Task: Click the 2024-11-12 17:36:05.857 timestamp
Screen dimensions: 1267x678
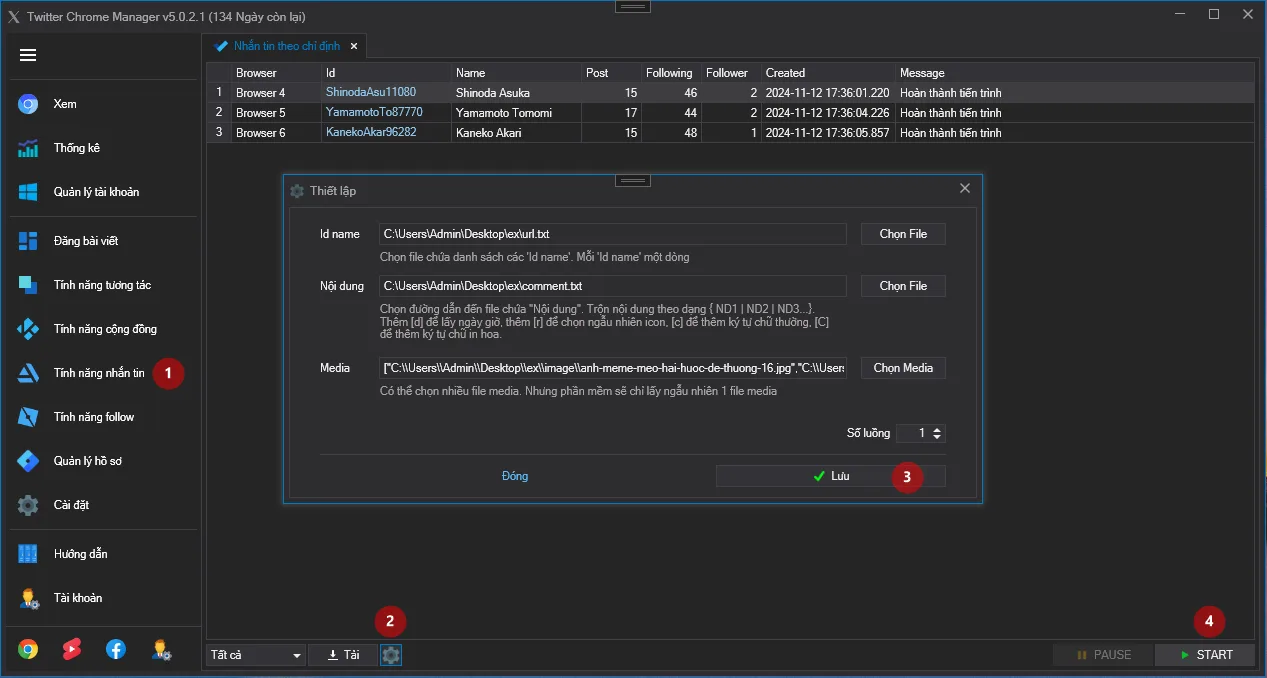Action: click(828, 133)
